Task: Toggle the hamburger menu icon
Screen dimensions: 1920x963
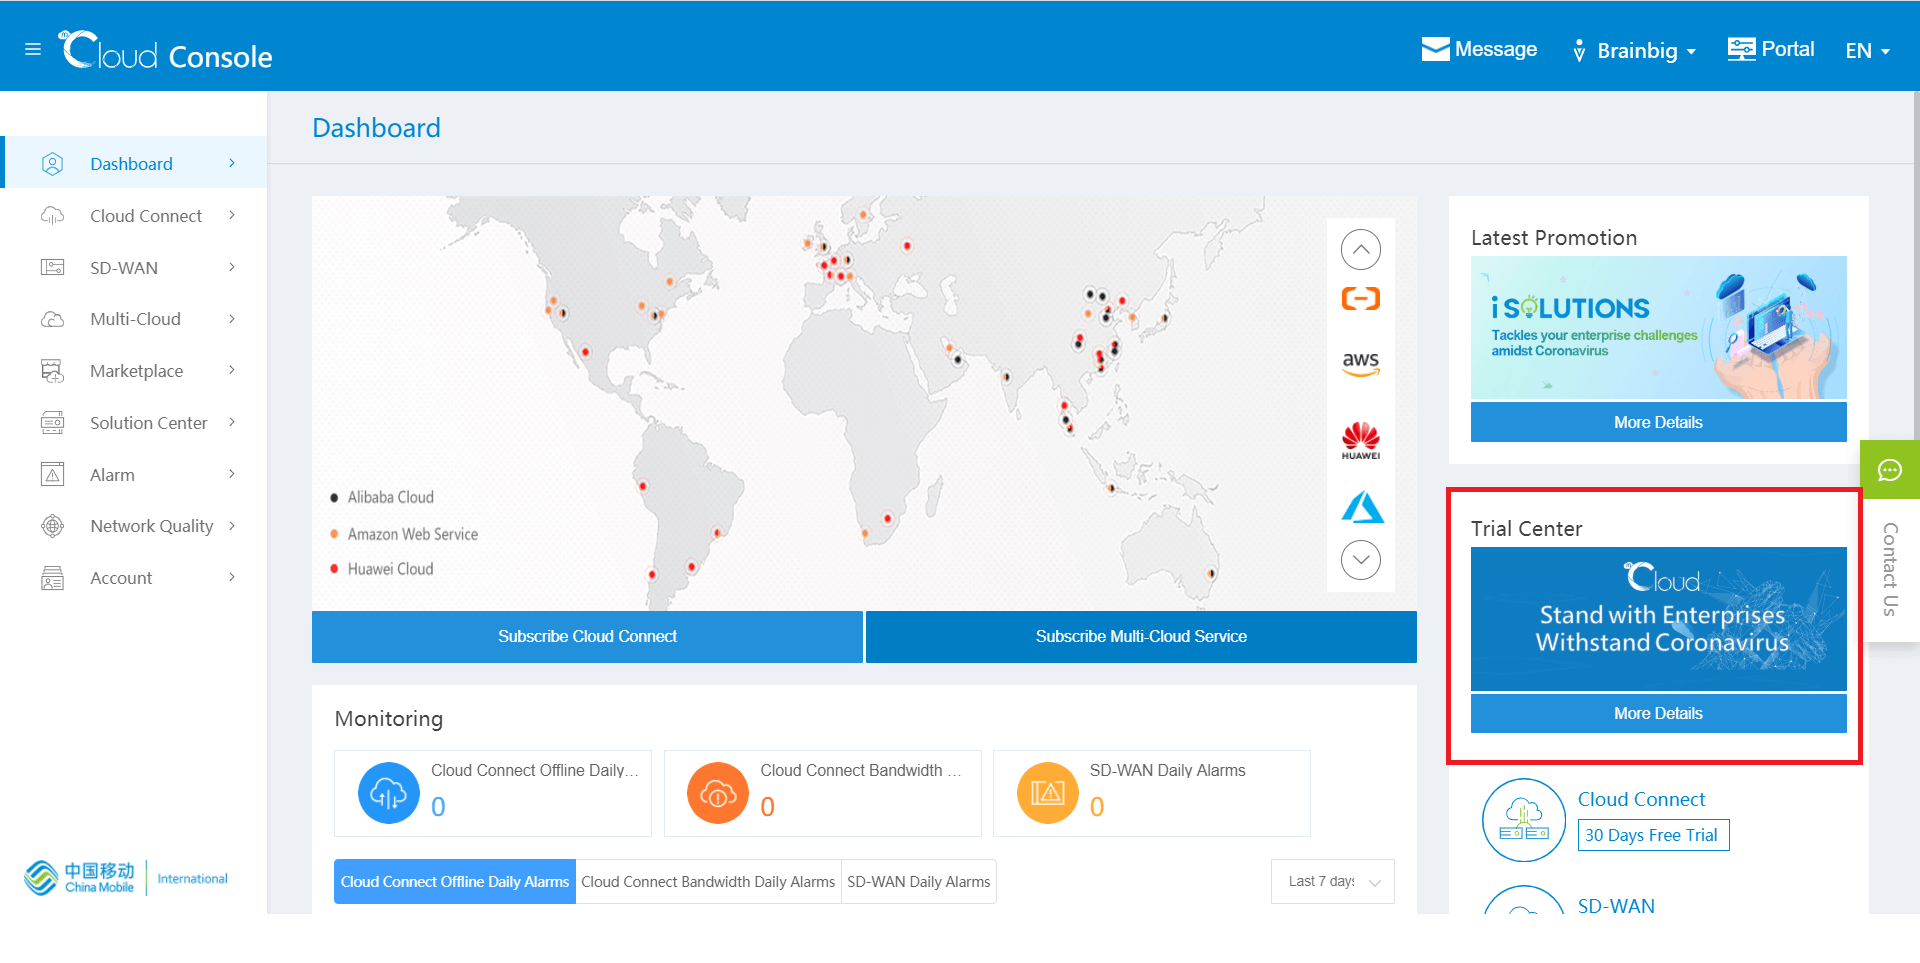Action: coord(33,49)
